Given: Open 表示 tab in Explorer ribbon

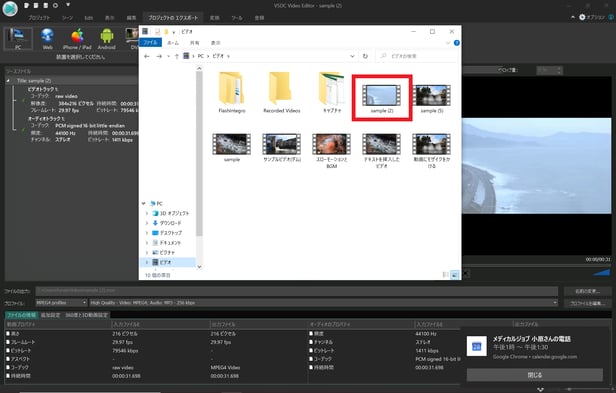Looking at the screenshot, I should coord(216,42).
